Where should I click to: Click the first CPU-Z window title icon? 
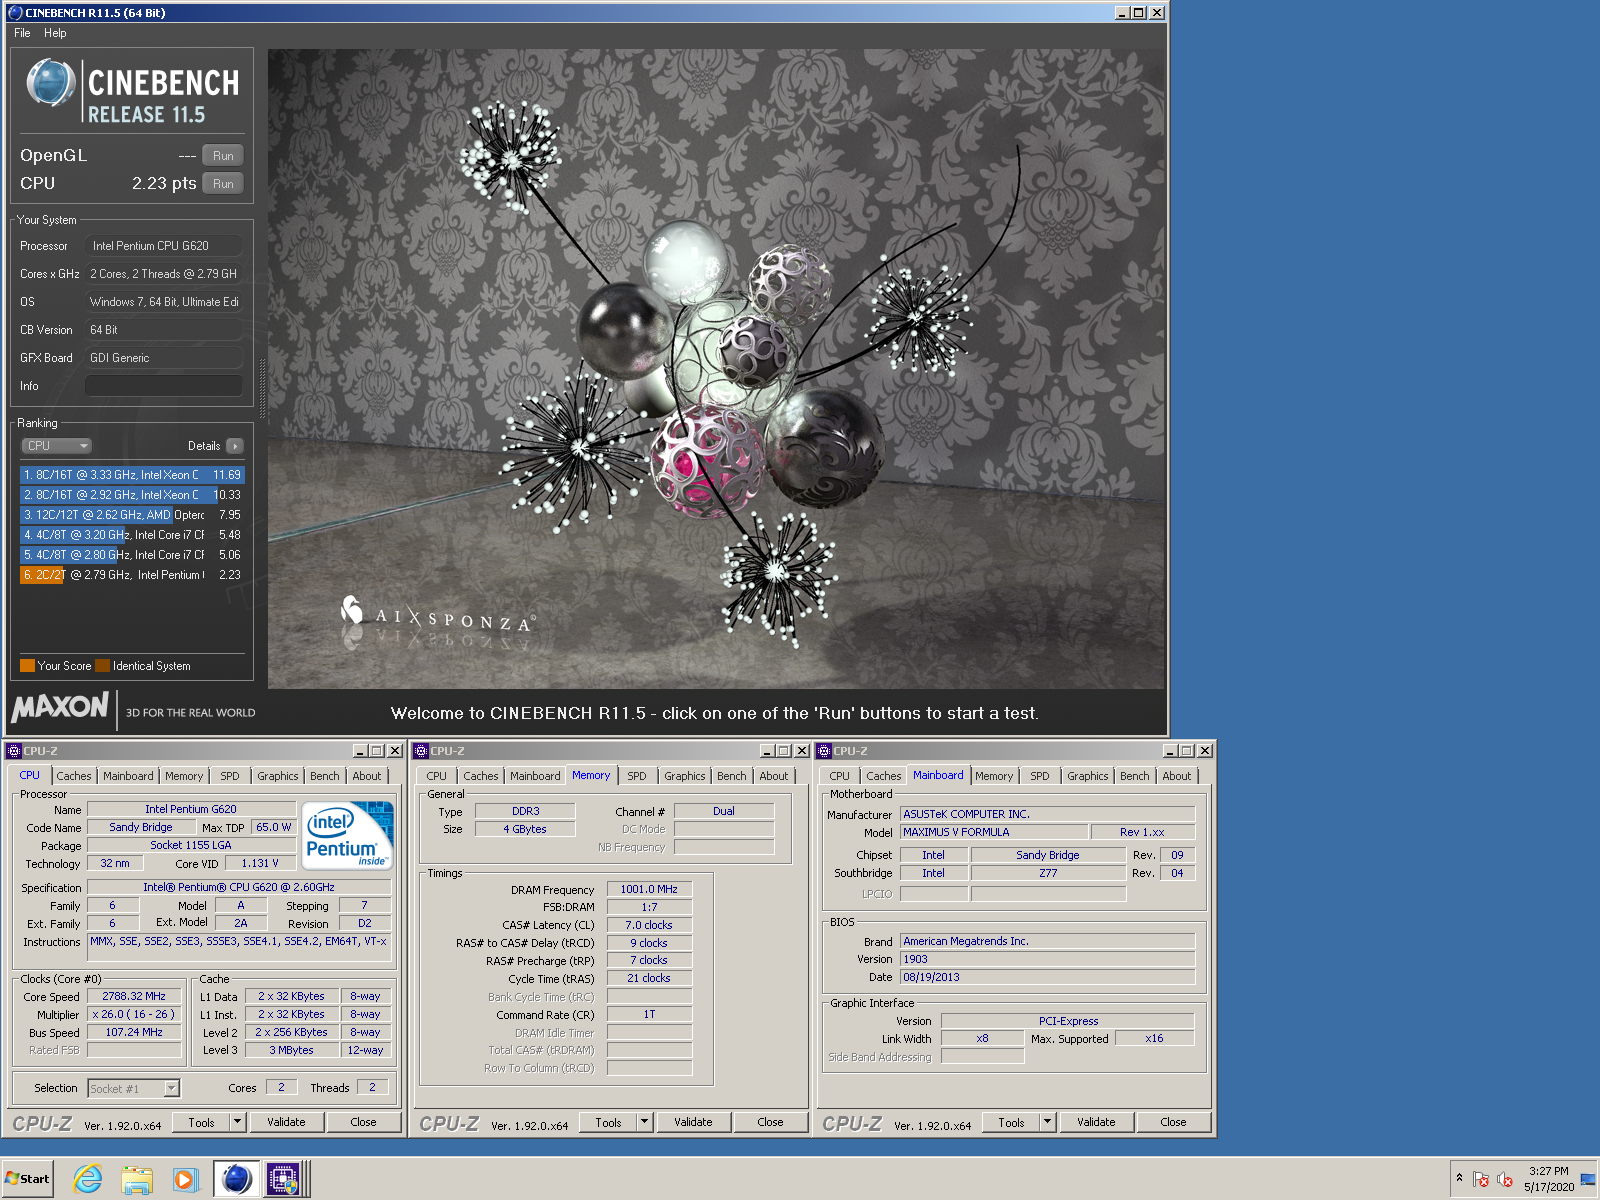click(14, 751)
